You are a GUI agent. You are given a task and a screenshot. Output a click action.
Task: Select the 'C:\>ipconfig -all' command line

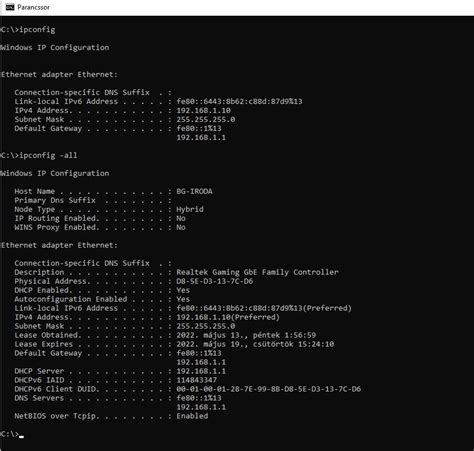pyautogui.click(x=39, y=155)
